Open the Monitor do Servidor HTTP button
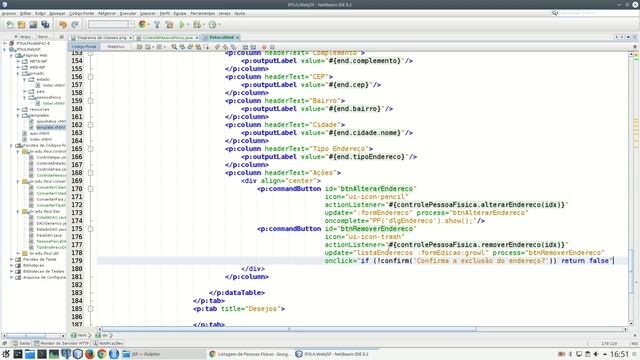This screenshot has width=640, height=360. [x=61, y=344]
